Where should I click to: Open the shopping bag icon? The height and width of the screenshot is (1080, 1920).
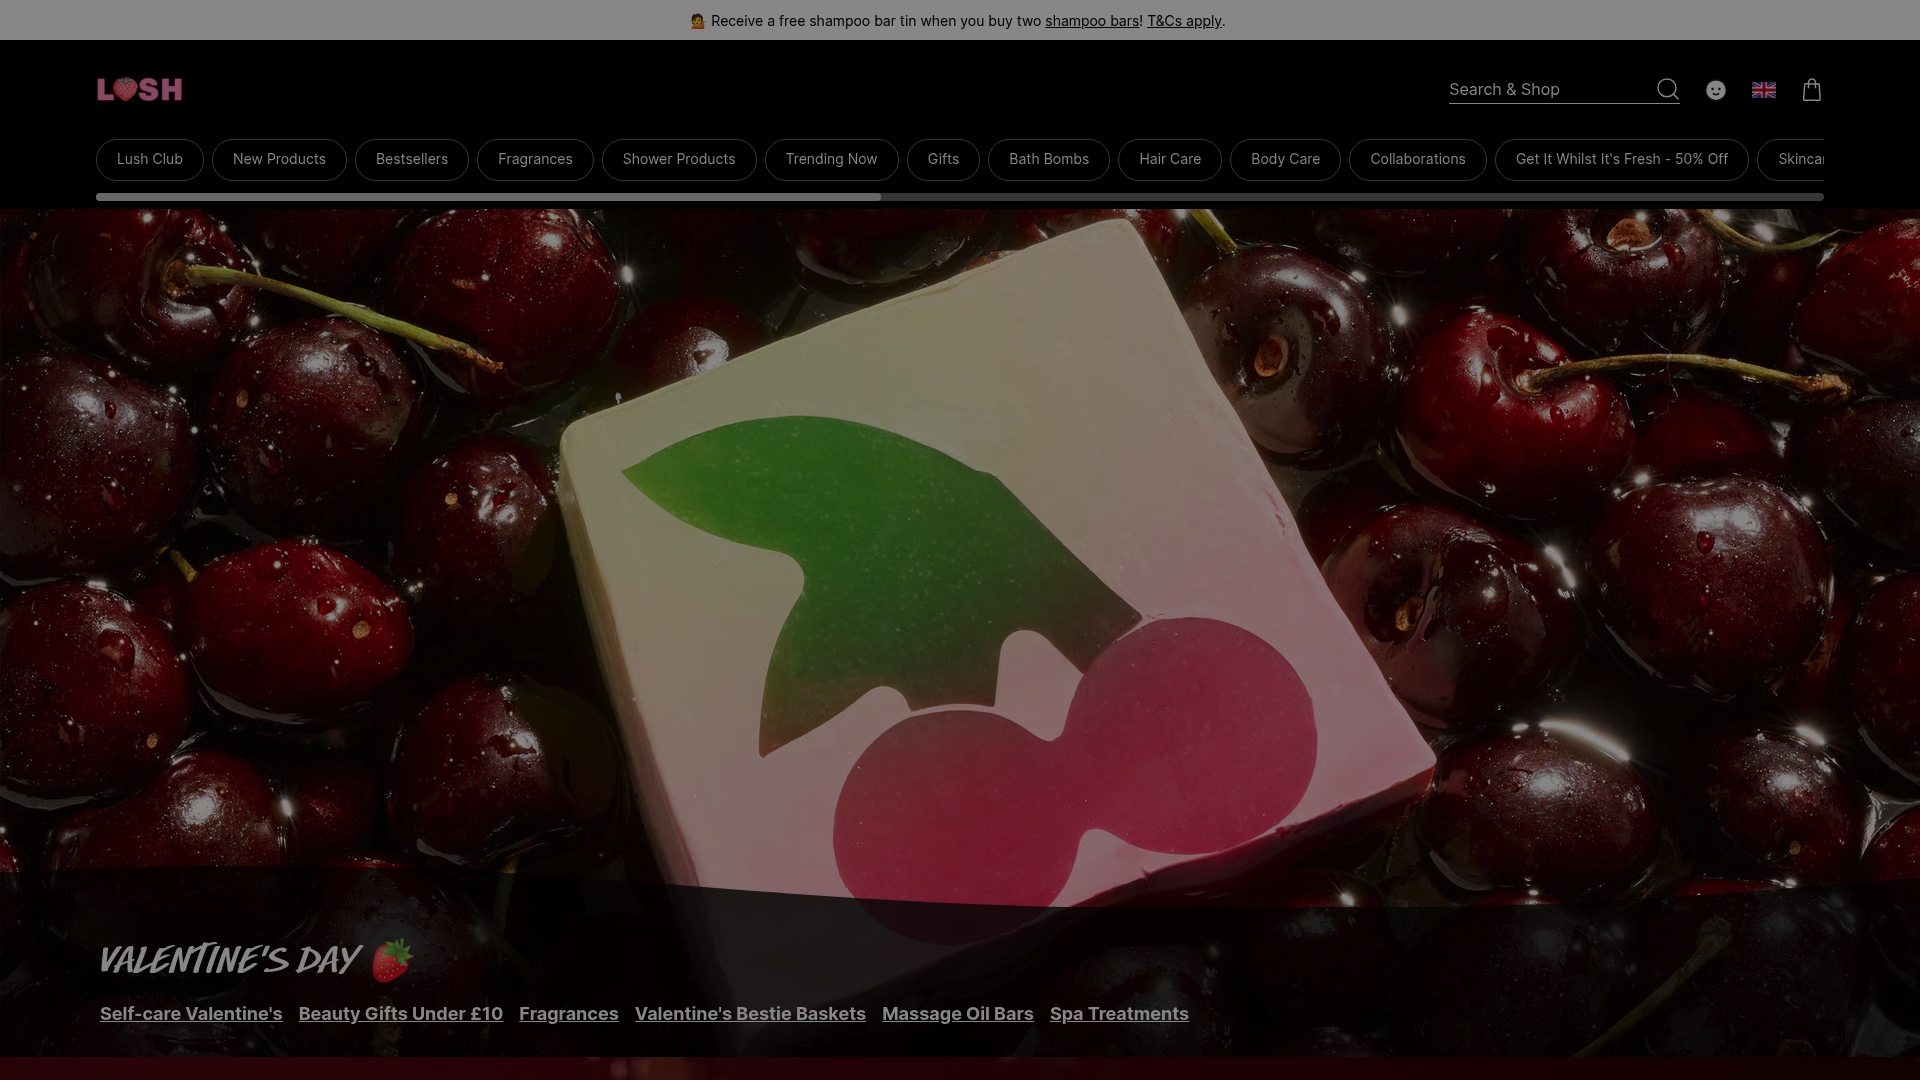(1812, 90)
